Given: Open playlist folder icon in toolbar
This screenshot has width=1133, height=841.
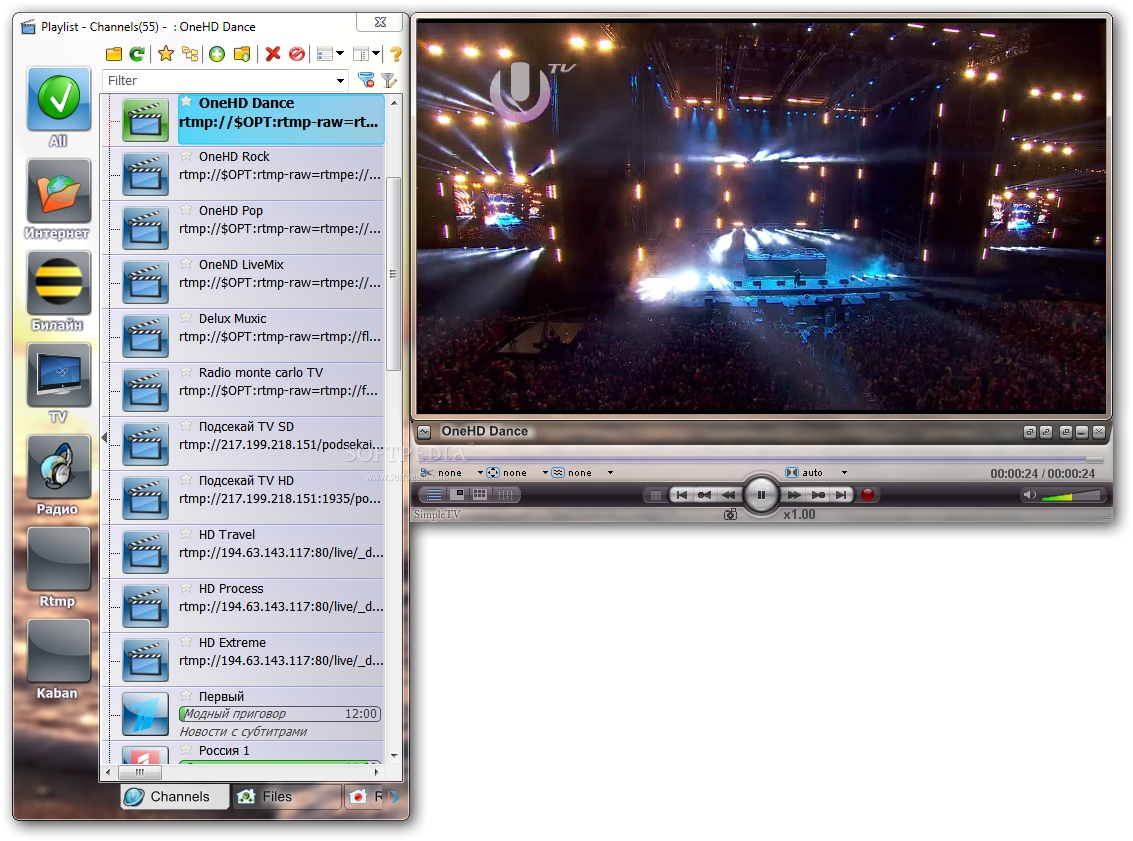Looking at the screenshot, I should click(113, 54).
